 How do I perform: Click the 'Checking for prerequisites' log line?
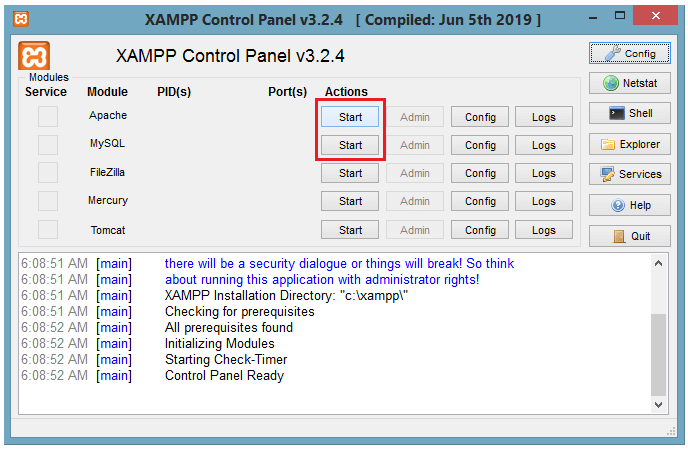point(240,311)
